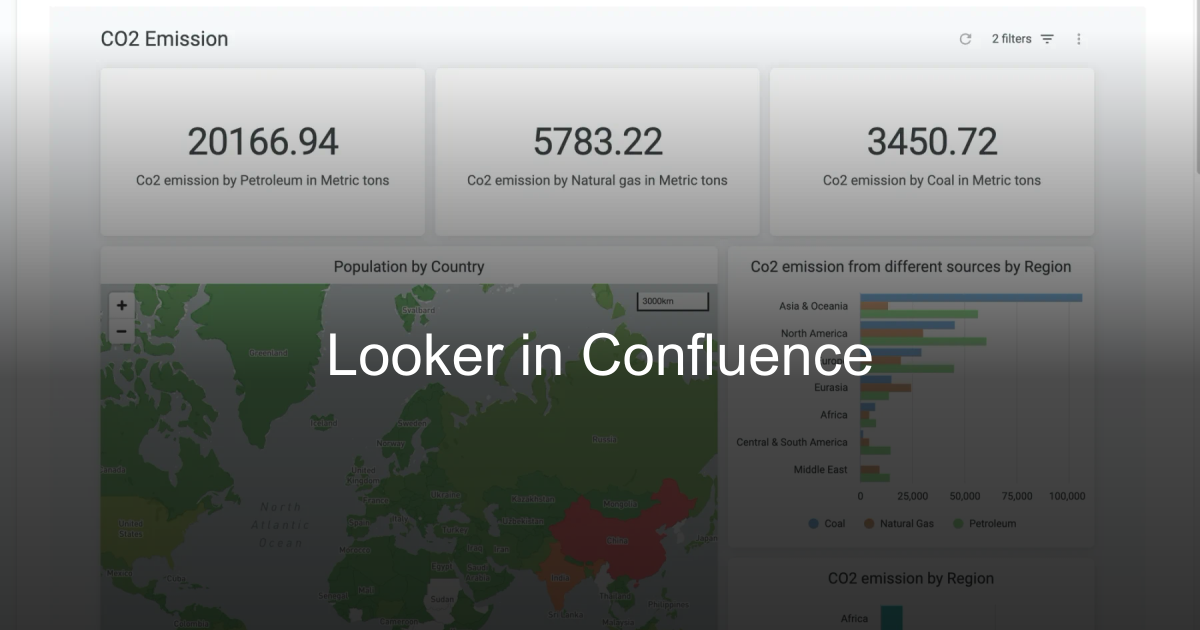Click the 50,000 x-axis tick label

(965, 496)
